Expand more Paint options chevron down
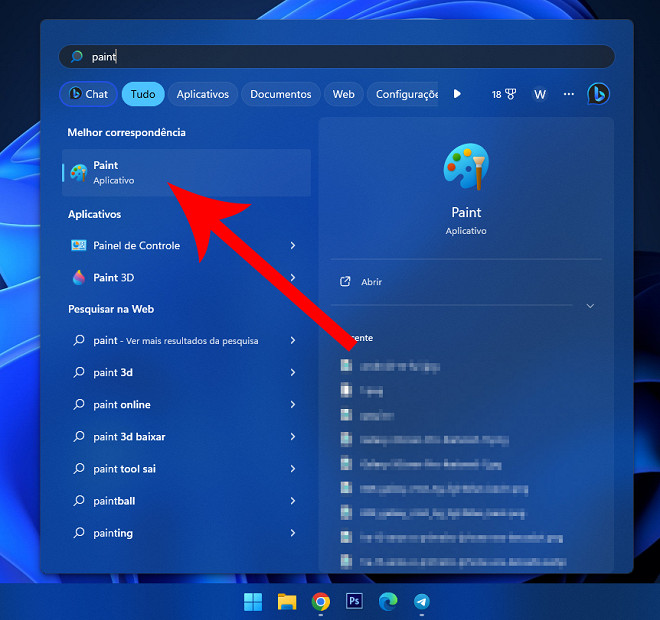The width and height of the screenshot is (660, 620). click(590, 306)
